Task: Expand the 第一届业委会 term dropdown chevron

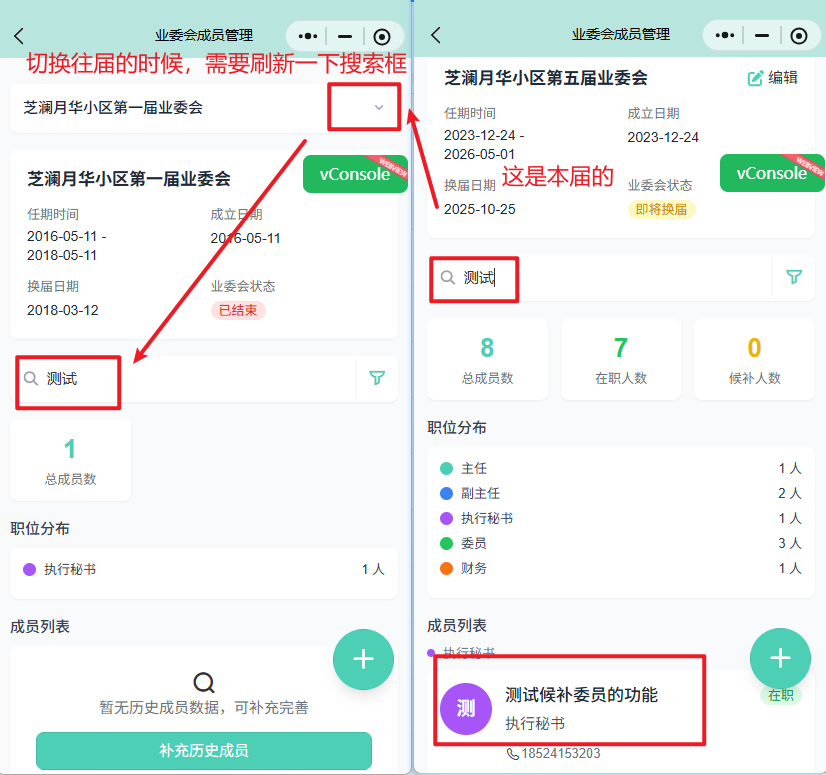Action: click(379, 107)
